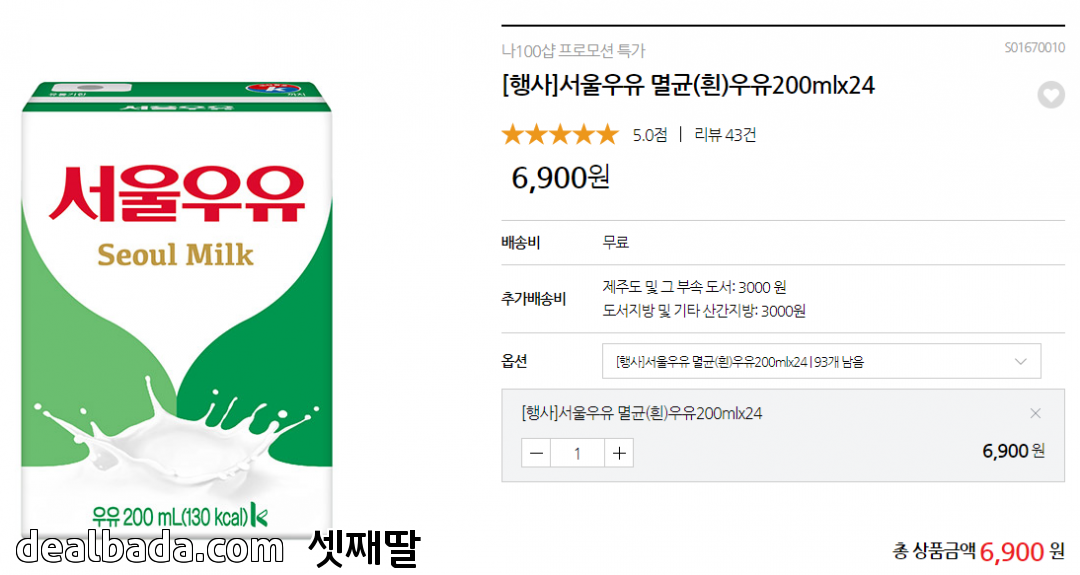1080x575 pixels.
Task: Click the 제주도 extra shipping fee text
Action: 695,287
